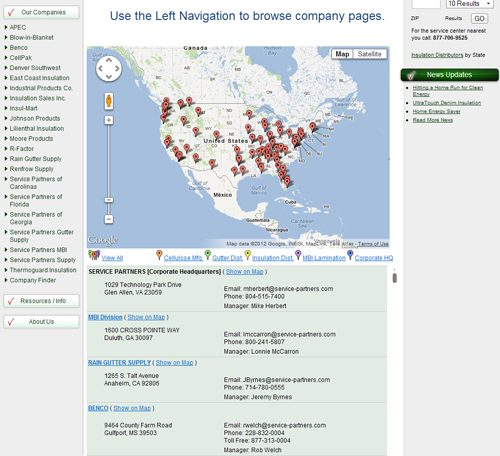Expand the Company Finder arrow
The image size is (500, 456).
[x=6, y=280]
